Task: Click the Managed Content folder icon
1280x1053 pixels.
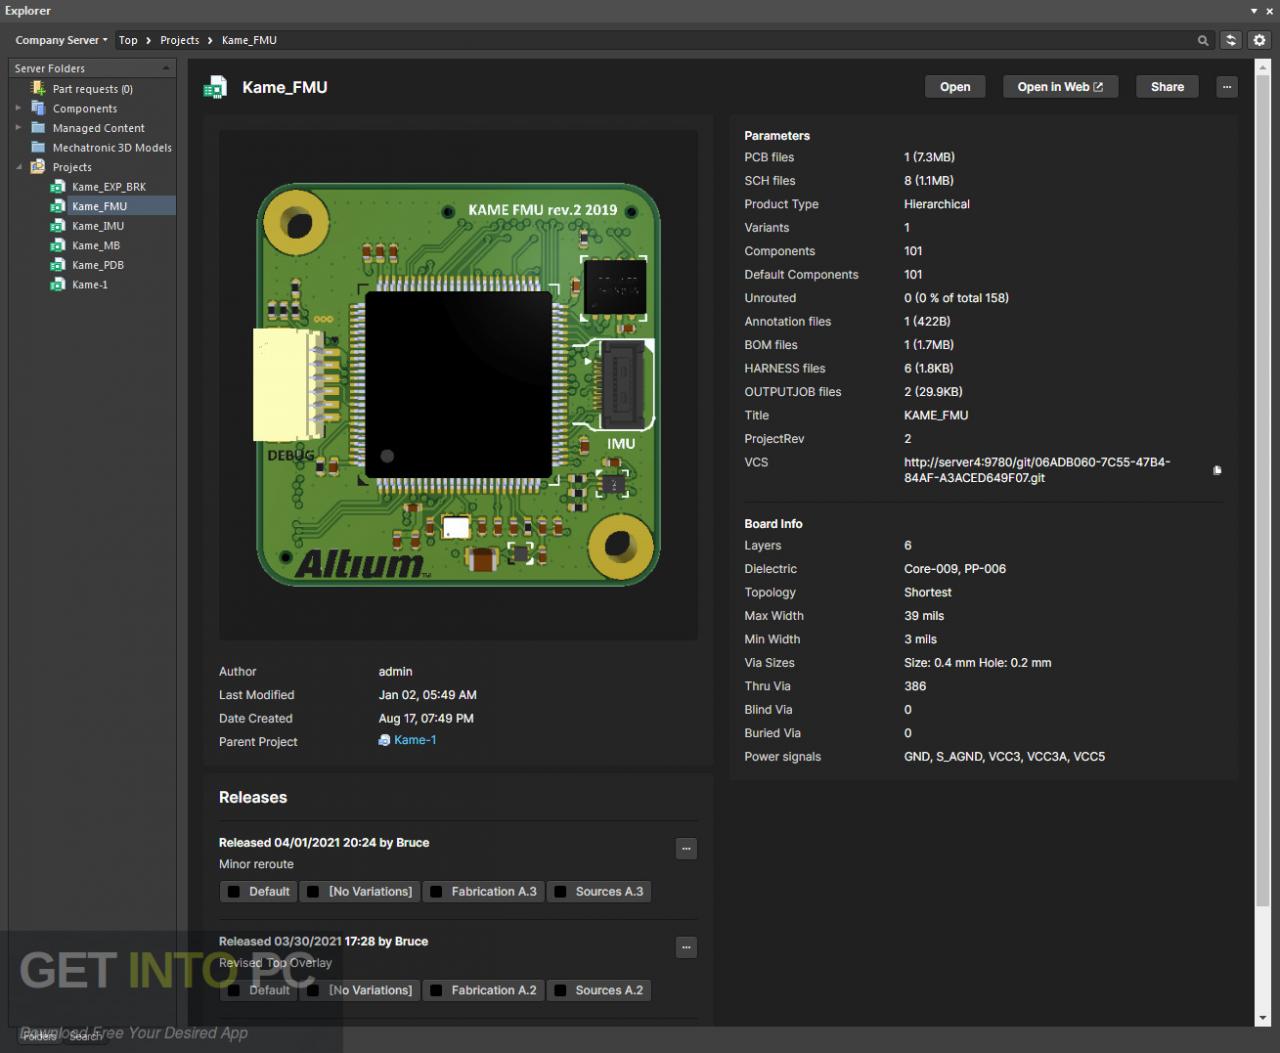Action: pyautogui.click(x=38, y=128)
